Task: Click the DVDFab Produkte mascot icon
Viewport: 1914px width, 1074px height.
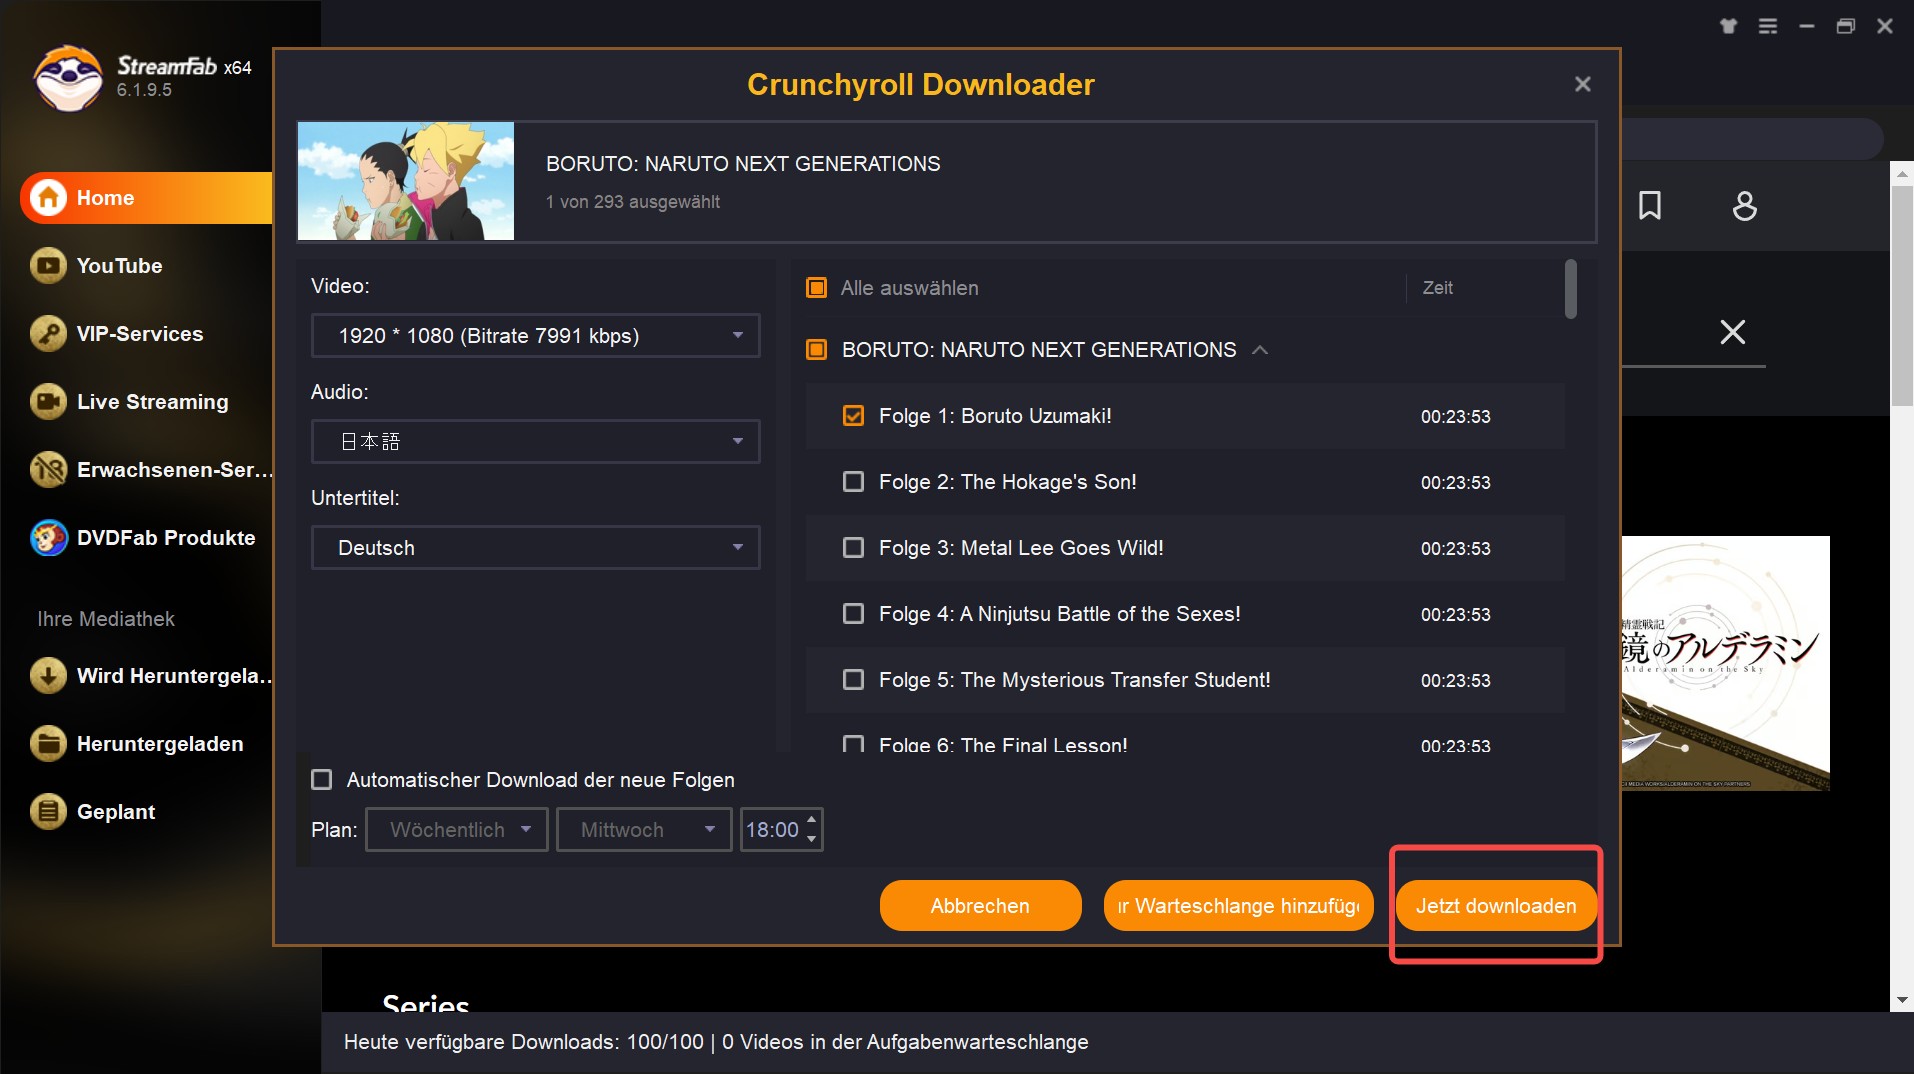Action: (48, 538)
